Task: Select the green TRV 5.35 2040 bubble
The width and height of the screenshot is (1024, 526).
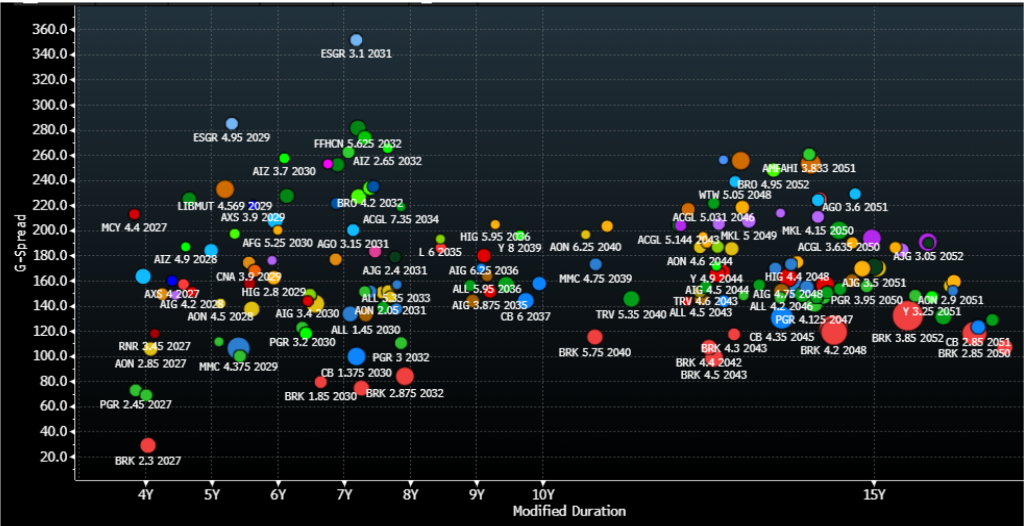Action: (631, 298)
